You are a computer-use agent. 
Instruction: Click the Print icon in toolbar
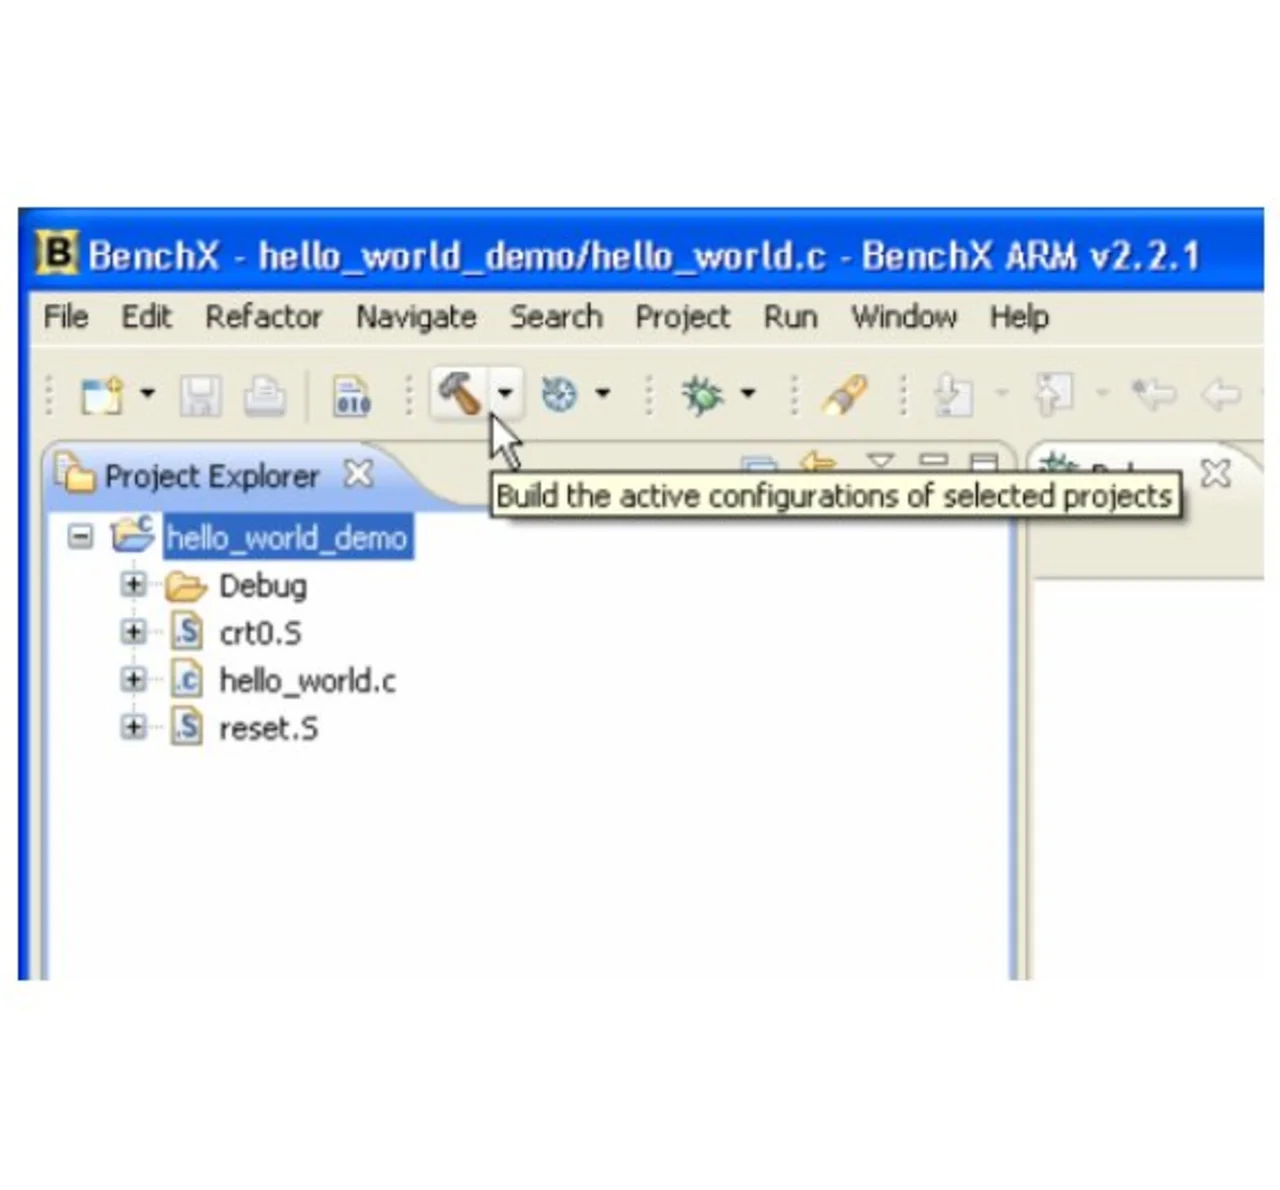(264, 396)
